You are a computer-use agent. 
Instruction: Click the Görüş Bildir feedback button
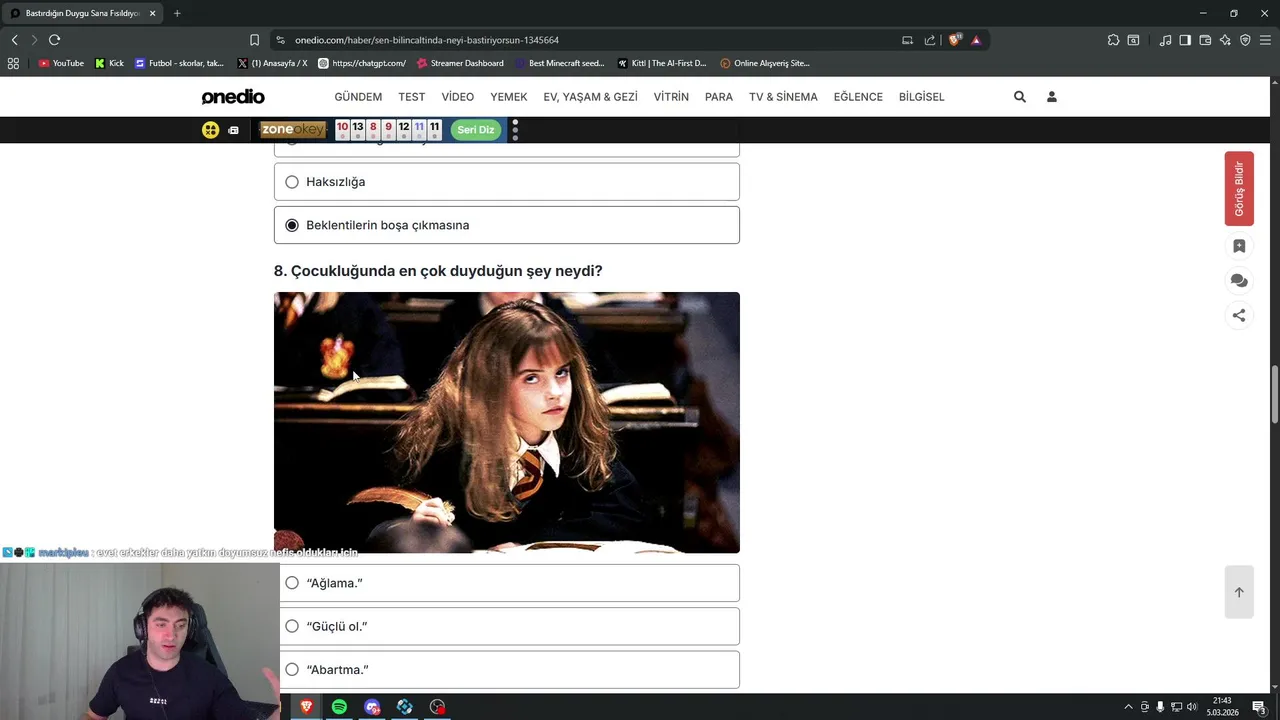click(x=1239, y=189)
